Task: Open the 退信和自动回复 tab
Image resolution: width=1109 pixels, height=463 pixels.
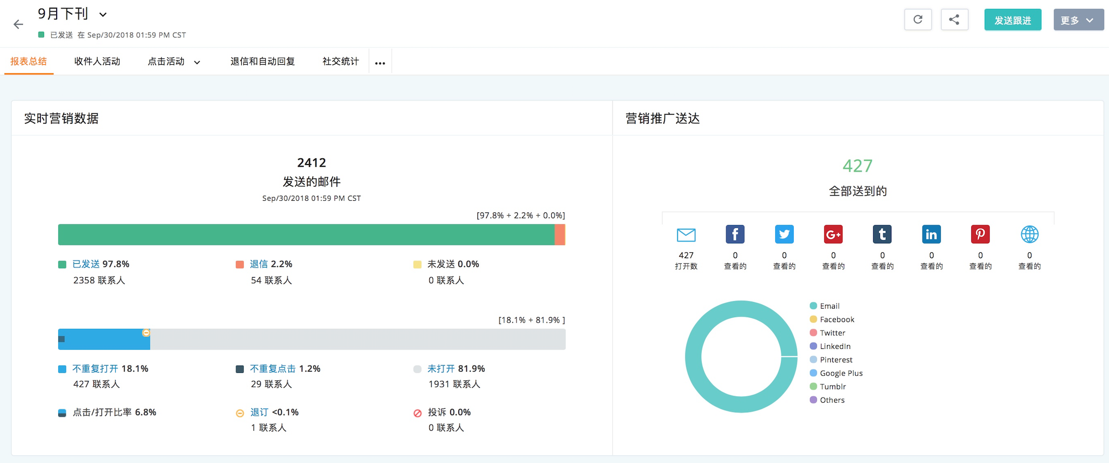Action: click(x=262, y=62)
